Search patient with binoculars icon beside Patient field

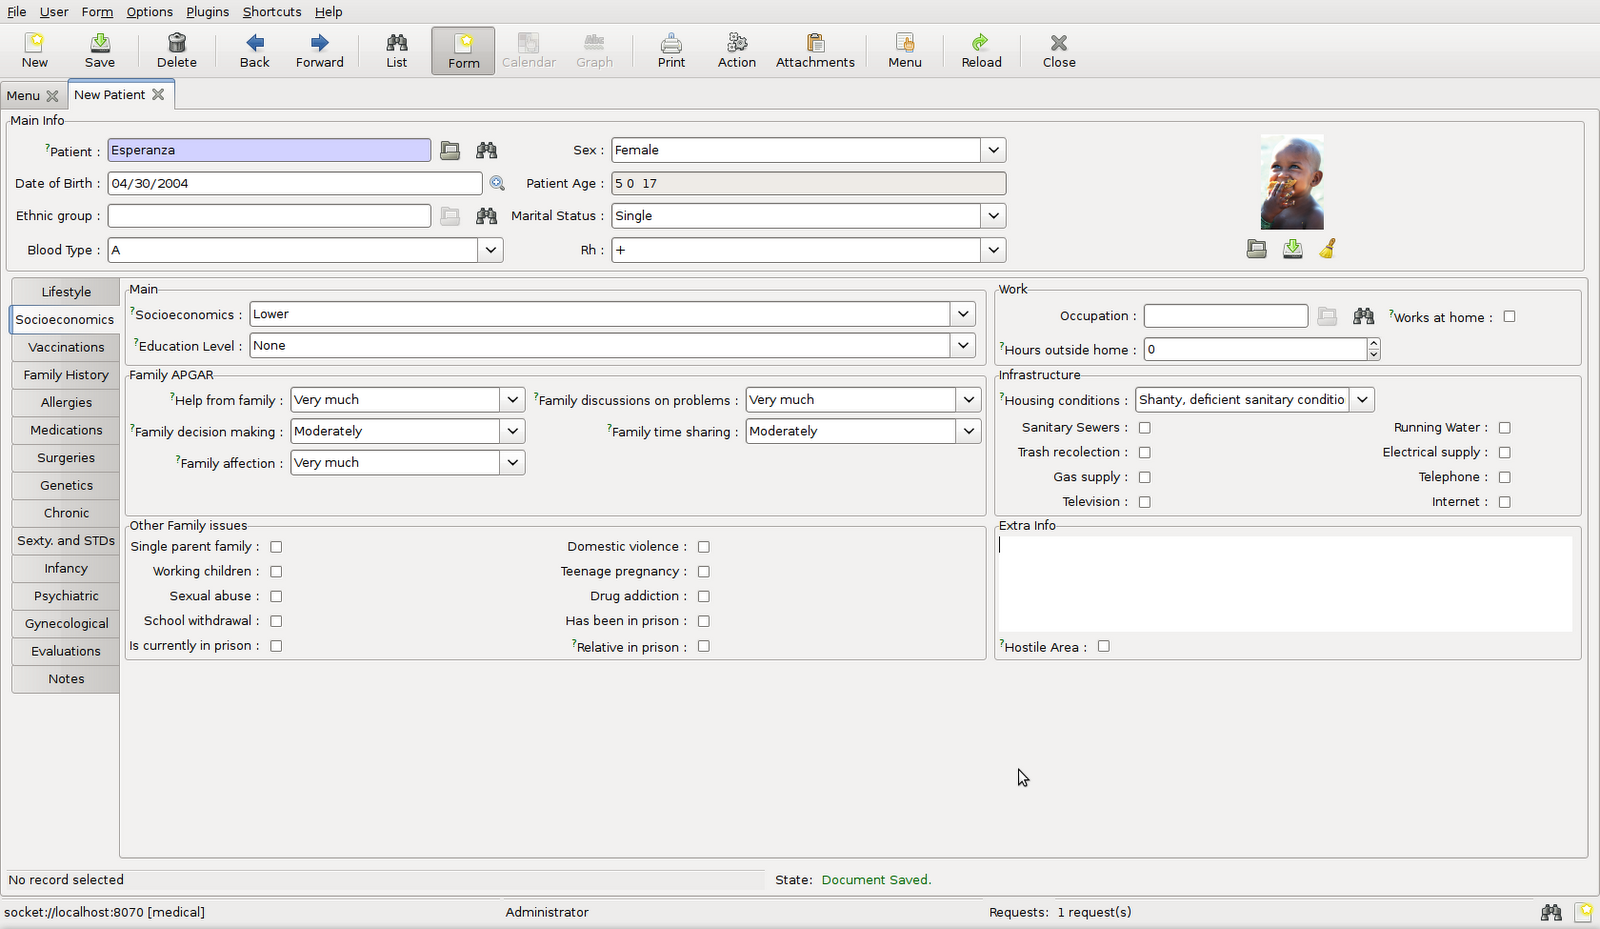click(x=487, y=151)
